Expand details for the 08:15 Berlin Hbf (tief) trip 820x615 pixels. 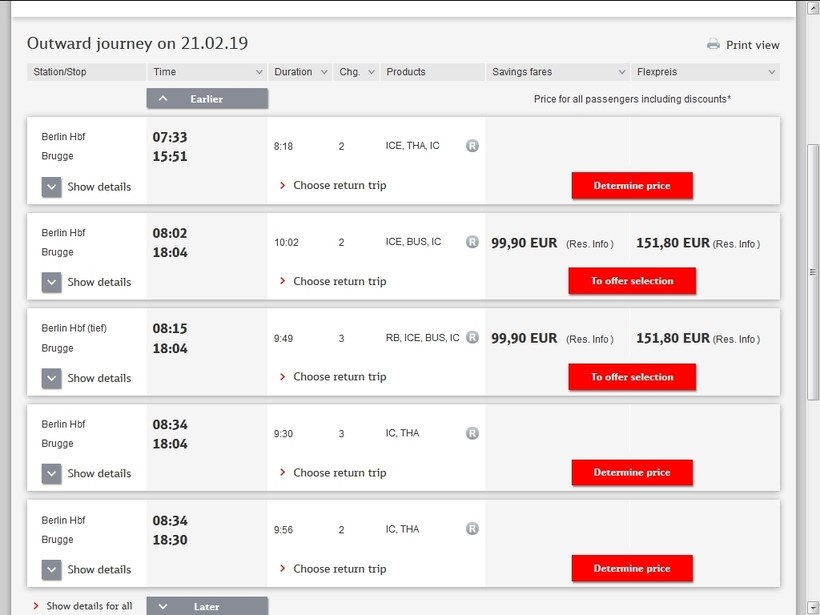pos(52,378)
